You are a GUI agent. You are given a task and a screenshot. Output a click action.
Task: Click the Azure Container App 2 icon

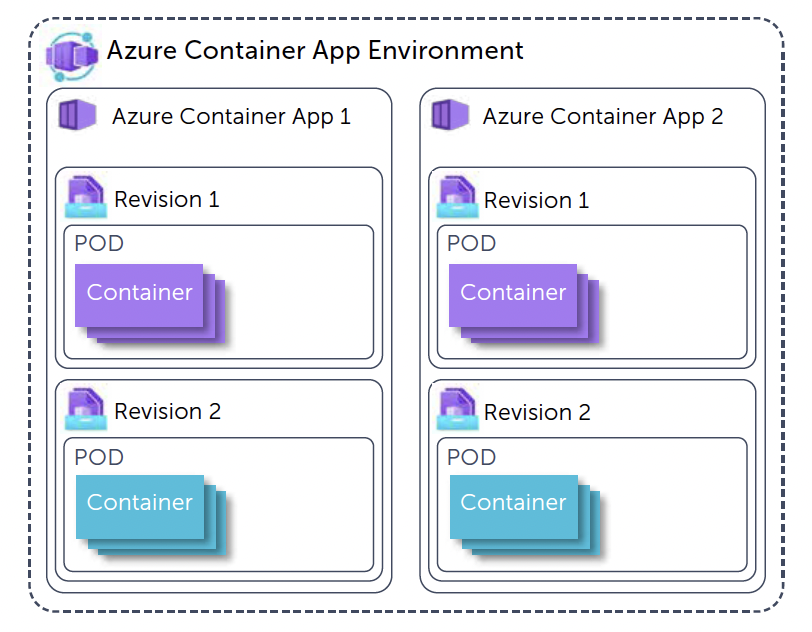[450, 114]
